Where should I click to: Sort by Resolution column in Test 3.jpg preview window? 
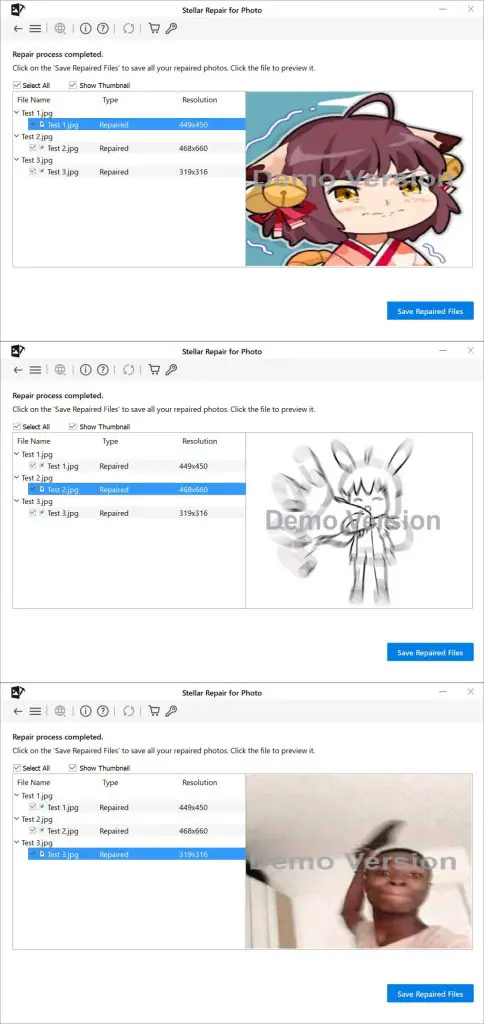click(x=200, y=782)
